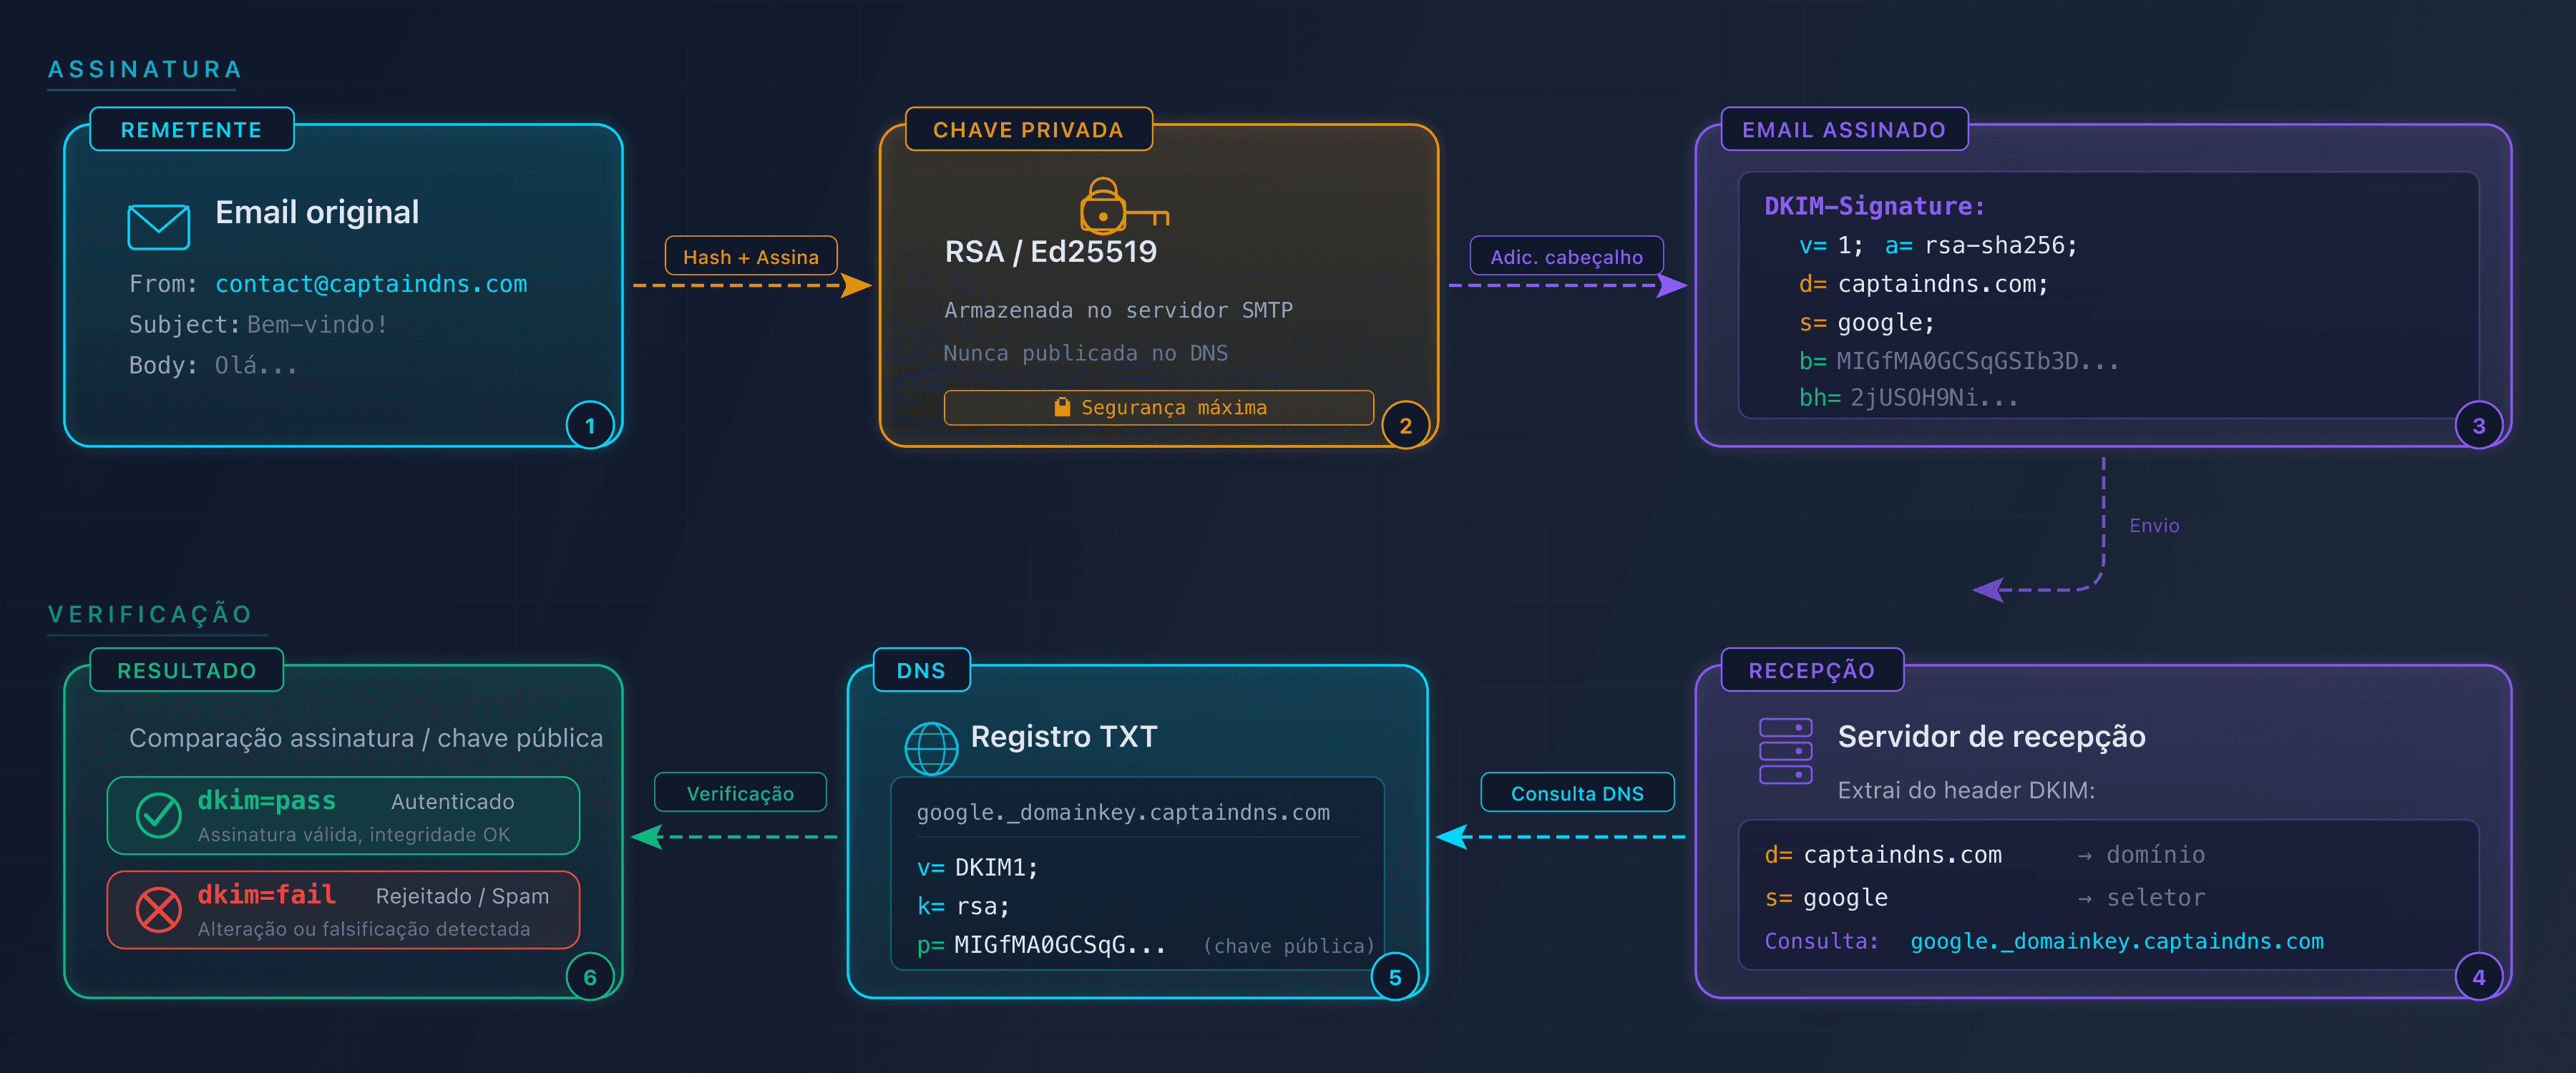Image resolution: width=2576 pixels, height=1073 pixels.
Task: Select the step 3 circle on Email Assinado card
Action: [x=2479, y=424]
